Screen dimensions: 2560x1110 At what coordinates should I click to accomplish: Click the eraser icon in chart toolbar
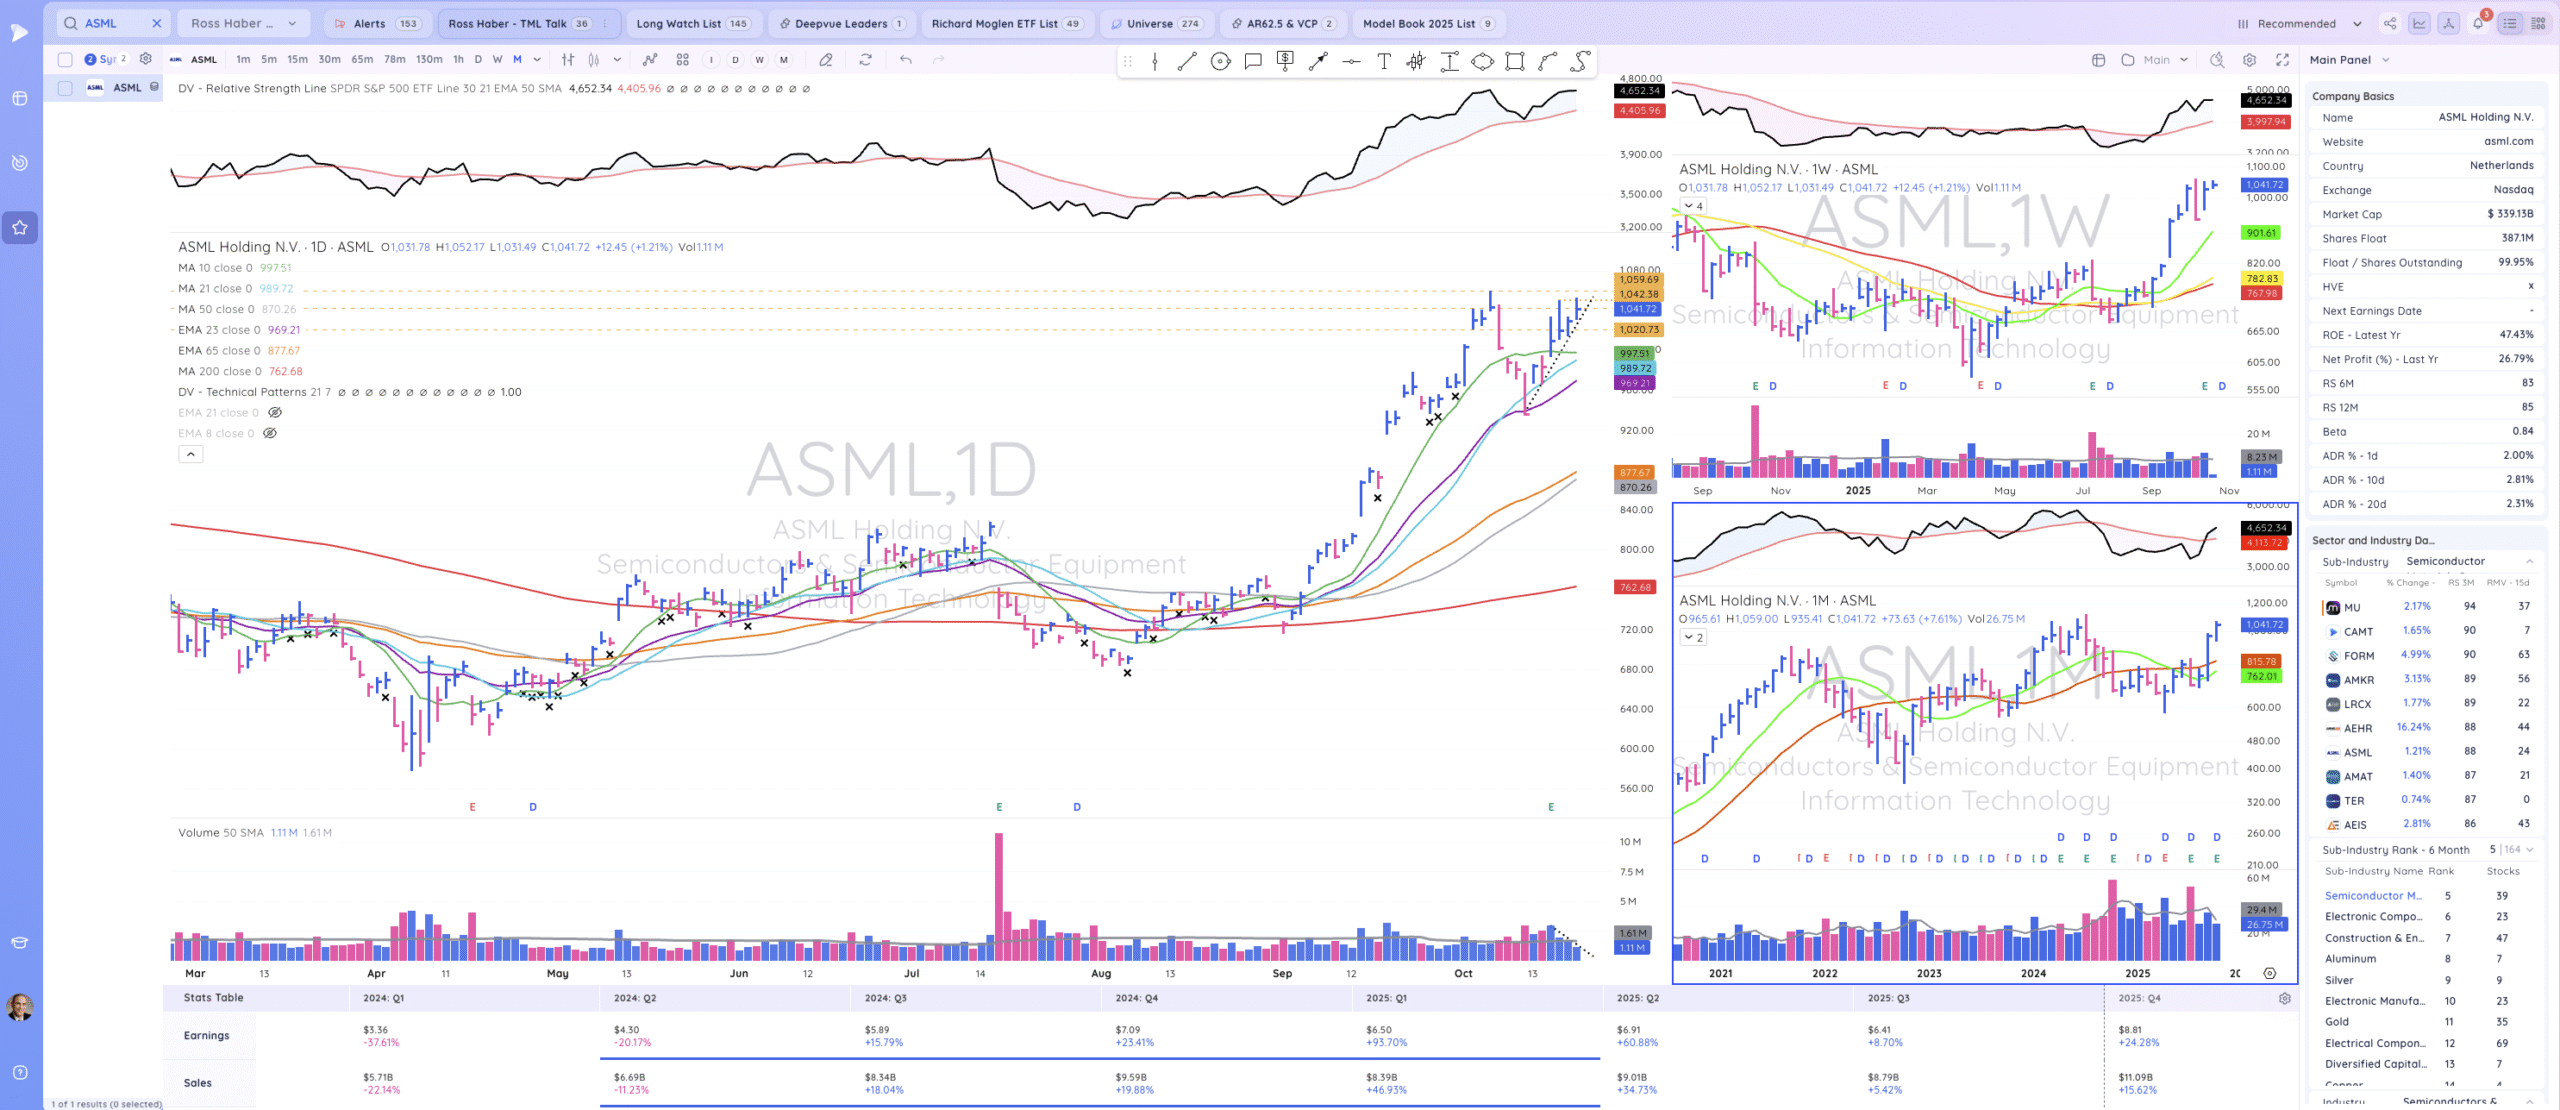(x=826, y=60)
